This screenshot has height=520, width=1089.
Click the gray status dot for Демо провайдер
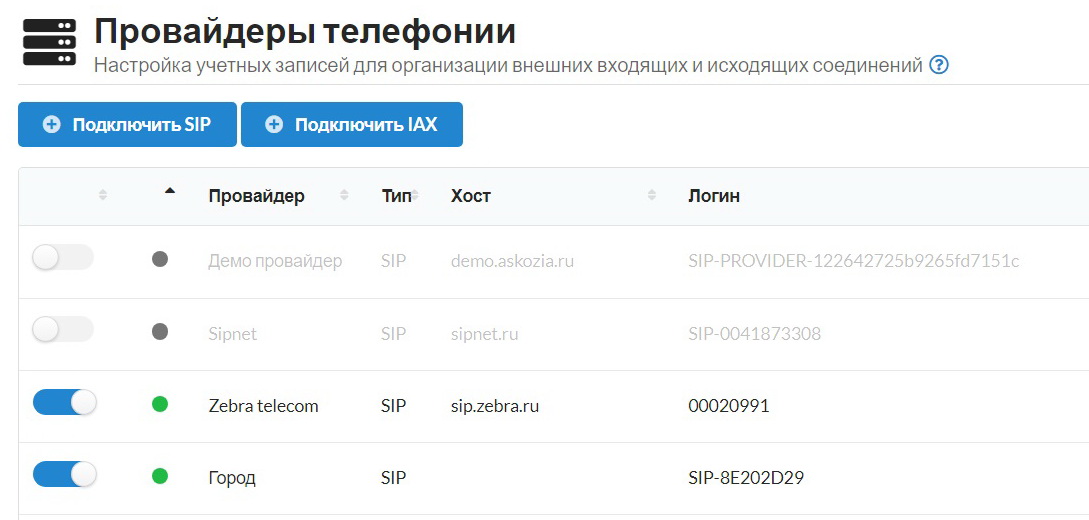(x=160, y=260)
